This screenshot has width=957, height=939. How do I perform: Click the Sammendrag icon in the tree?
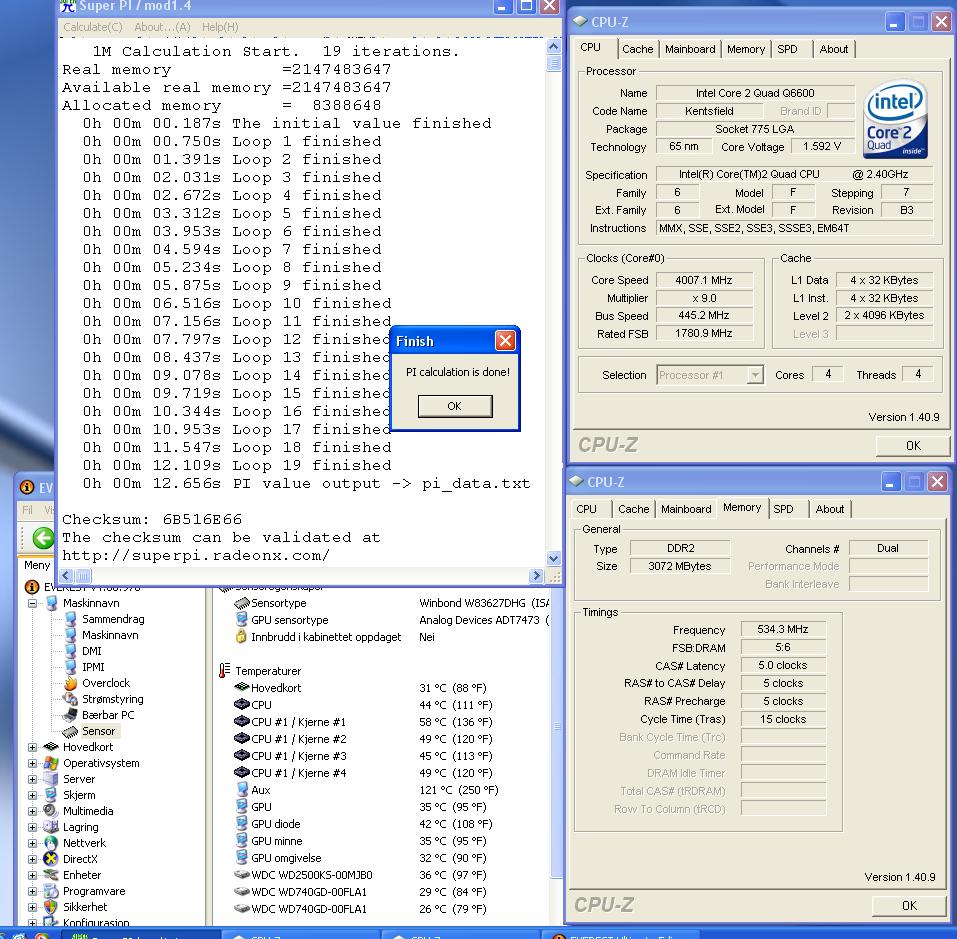(71, 619)
